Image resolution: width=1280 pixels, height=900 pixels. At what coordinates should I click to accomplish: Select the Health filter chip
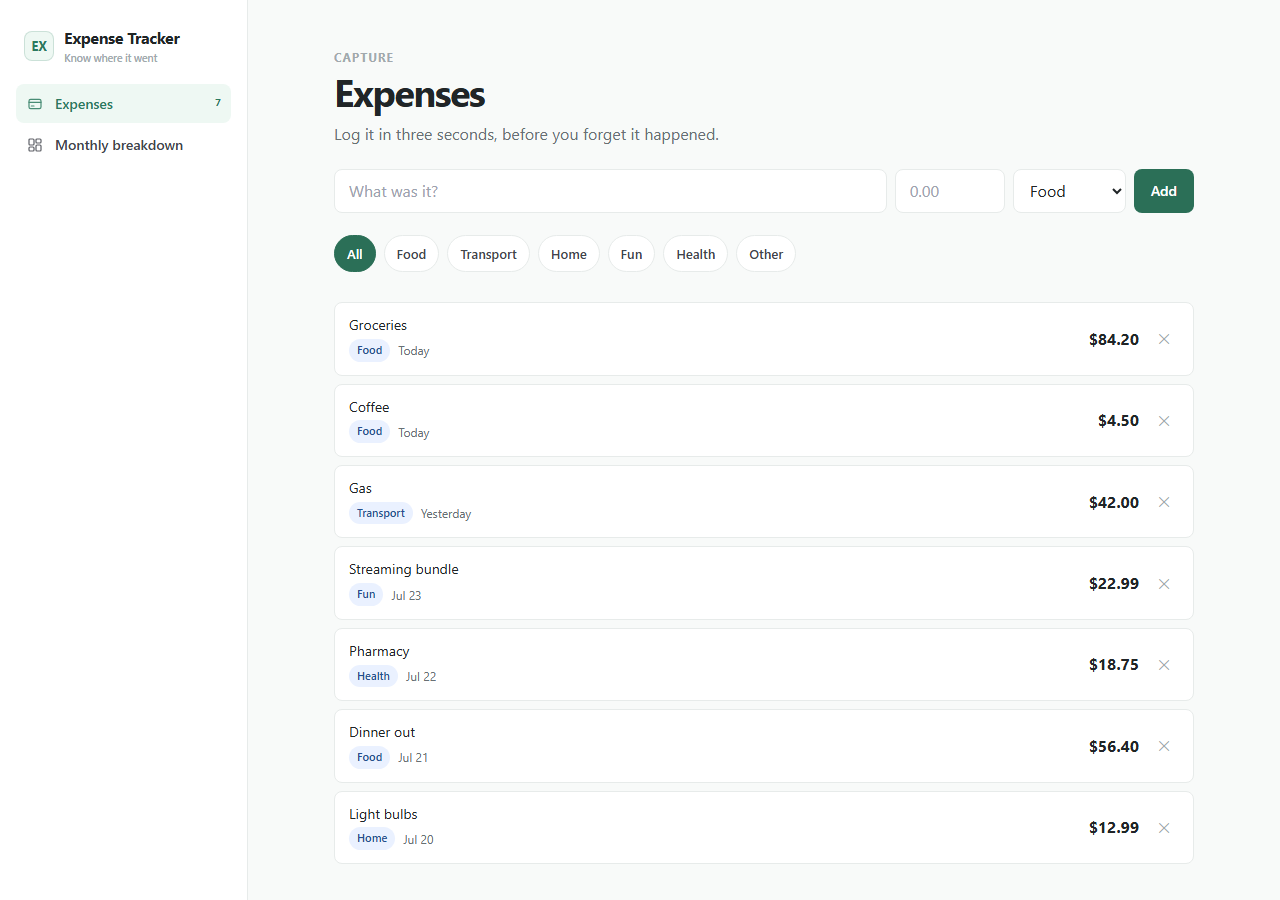695,254
